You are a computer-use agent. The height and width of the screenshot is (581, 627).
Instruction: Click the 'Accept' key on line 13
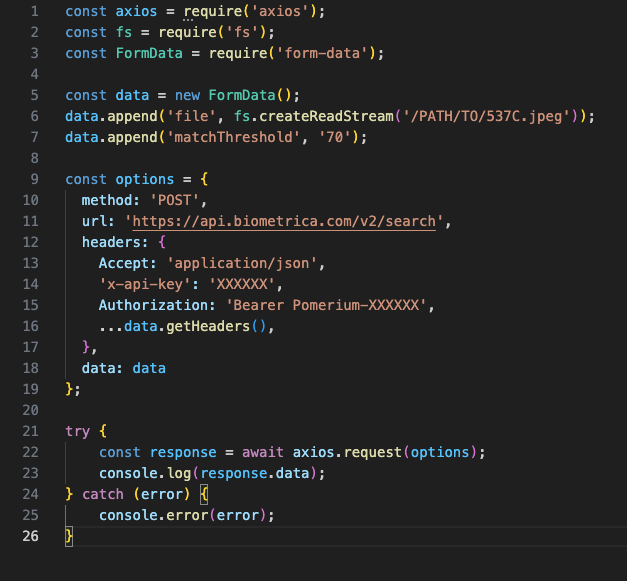[124, 263]
